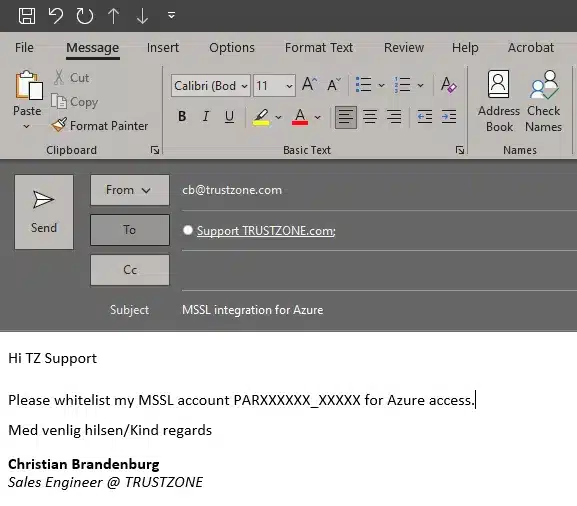Image resolution: width=577 pixels, height=506 pixels.
Task: Undo the last action
Action: click(56, 16)
